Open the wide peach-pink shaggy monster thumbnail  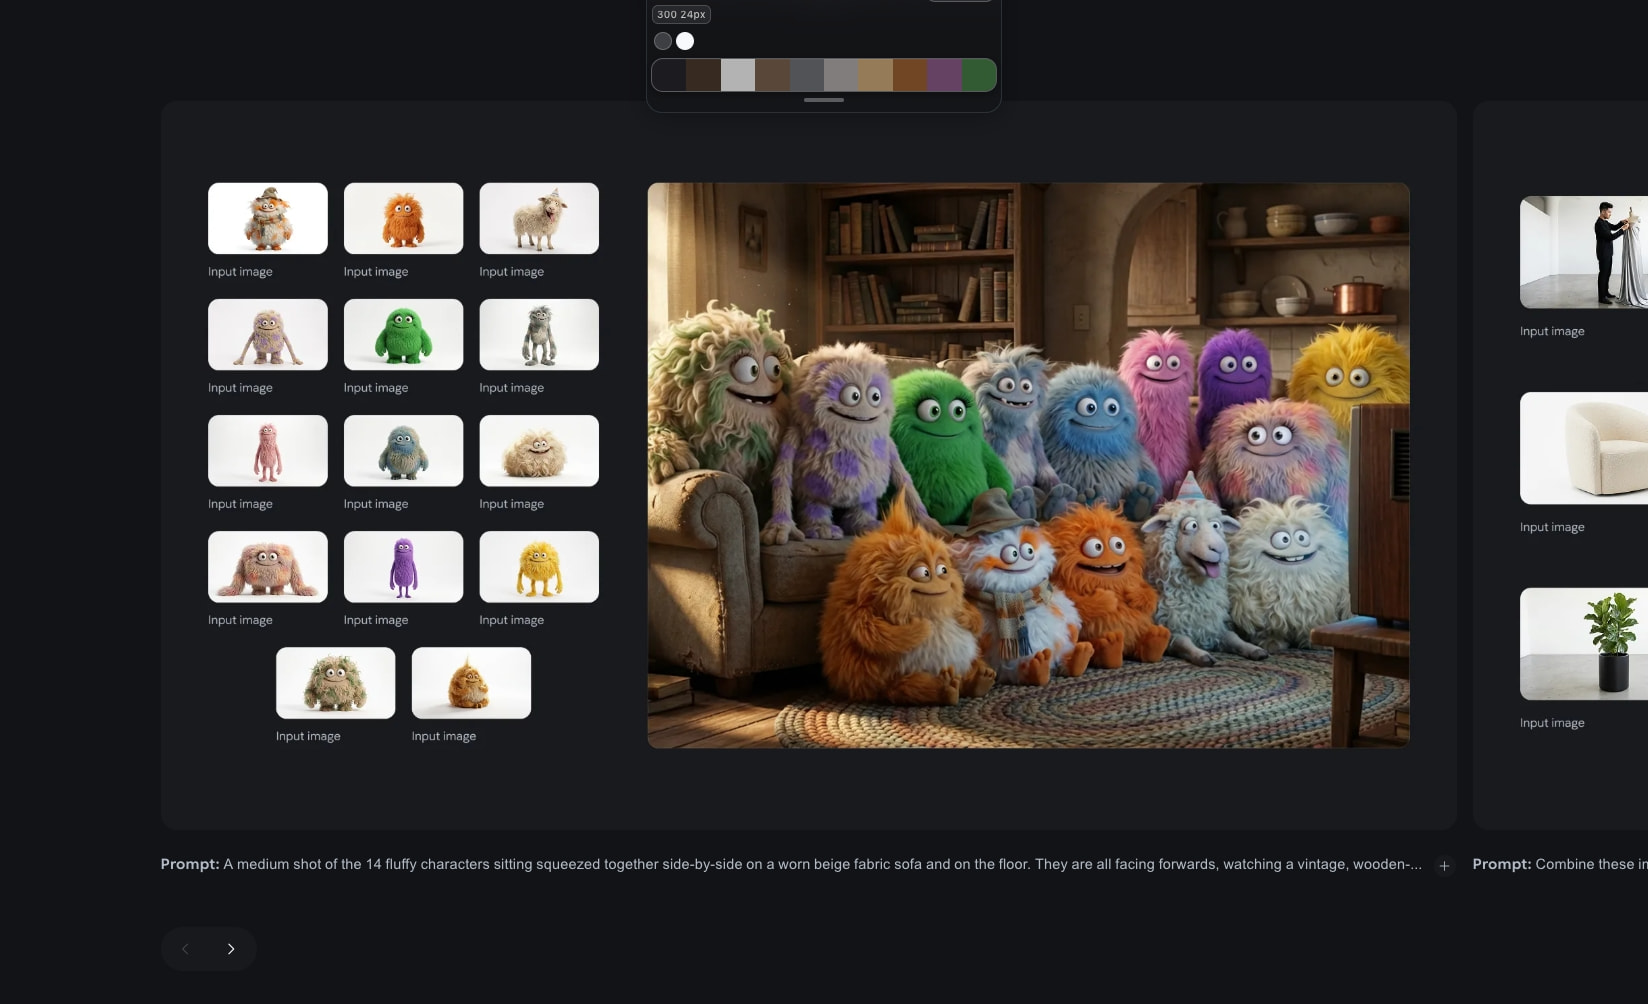[268, 566]
